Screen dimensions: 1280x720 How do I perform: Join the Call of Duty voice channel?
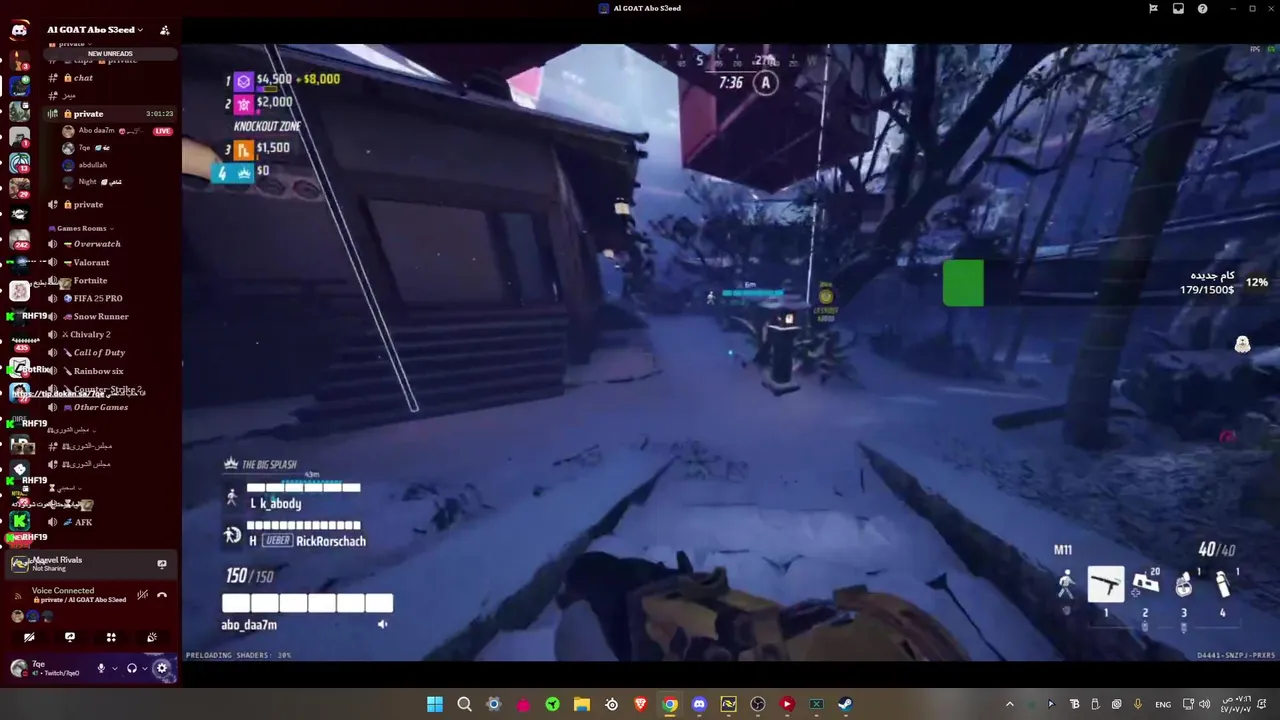pos(110,352)
